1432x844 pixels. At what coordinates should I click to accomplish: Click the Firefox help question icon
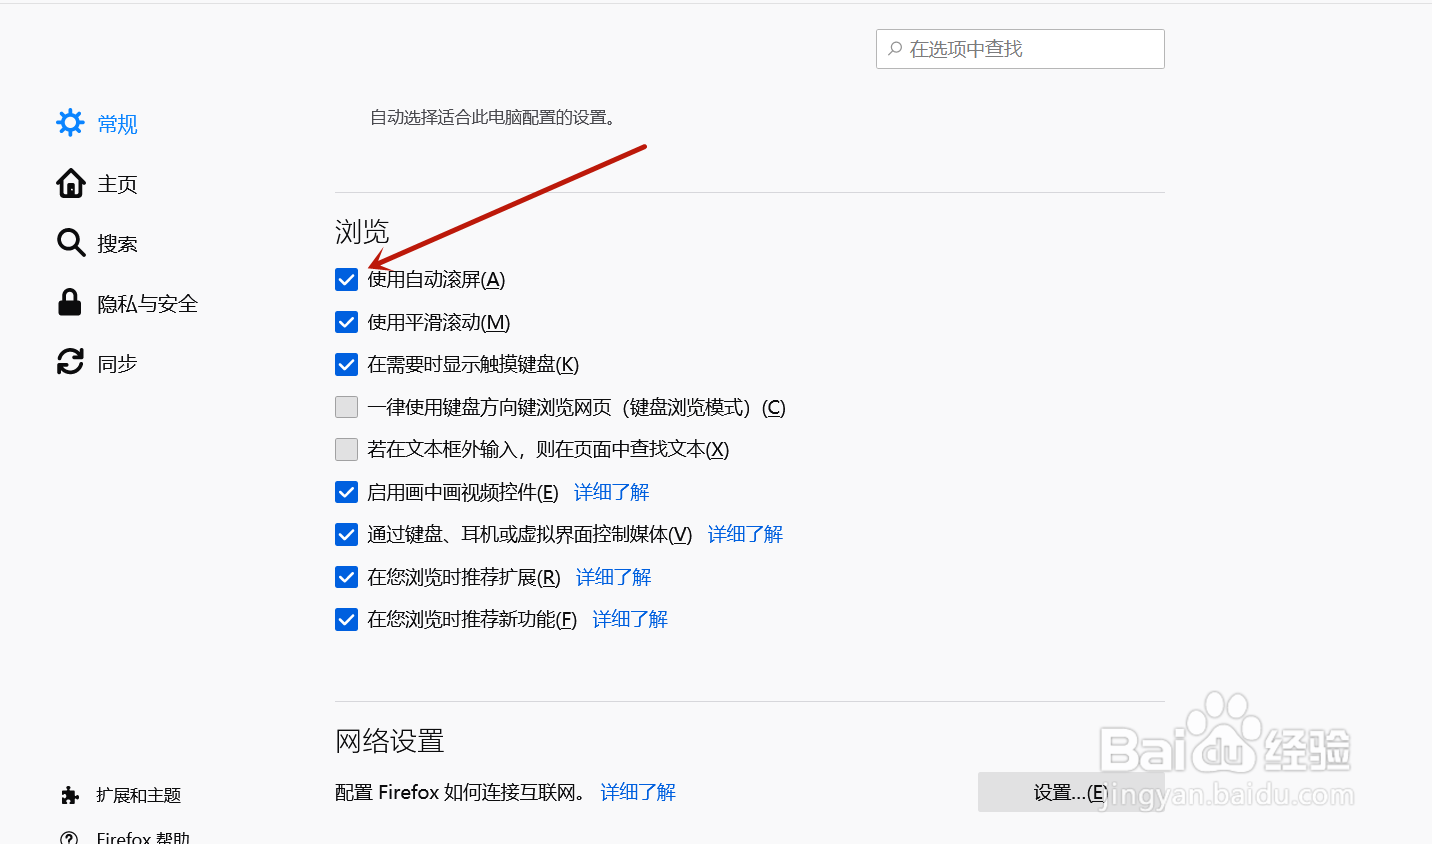pos(69,838)
